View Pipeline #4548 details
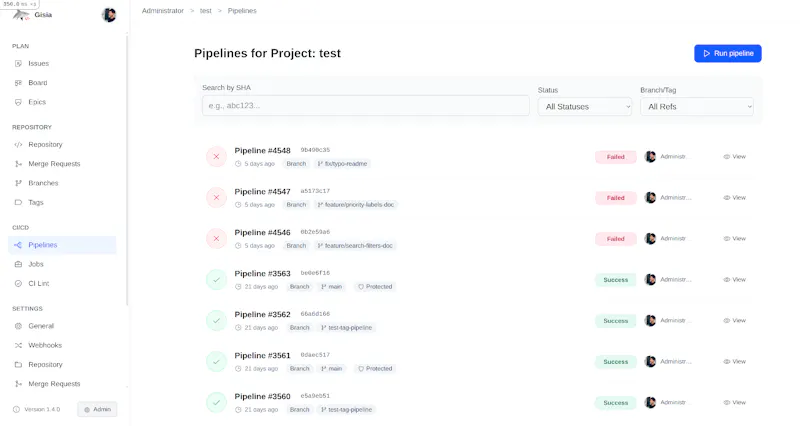 point(735,157)
